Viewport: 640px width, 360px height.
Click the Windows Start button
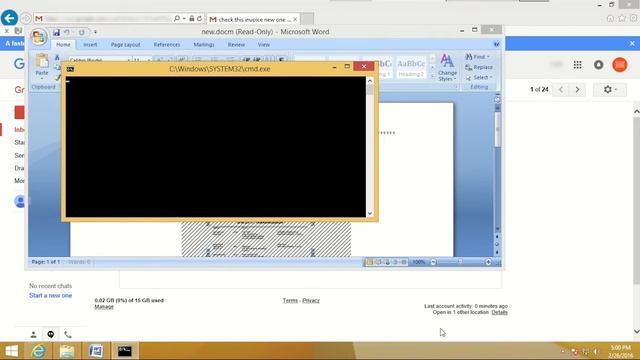point(11,351)
